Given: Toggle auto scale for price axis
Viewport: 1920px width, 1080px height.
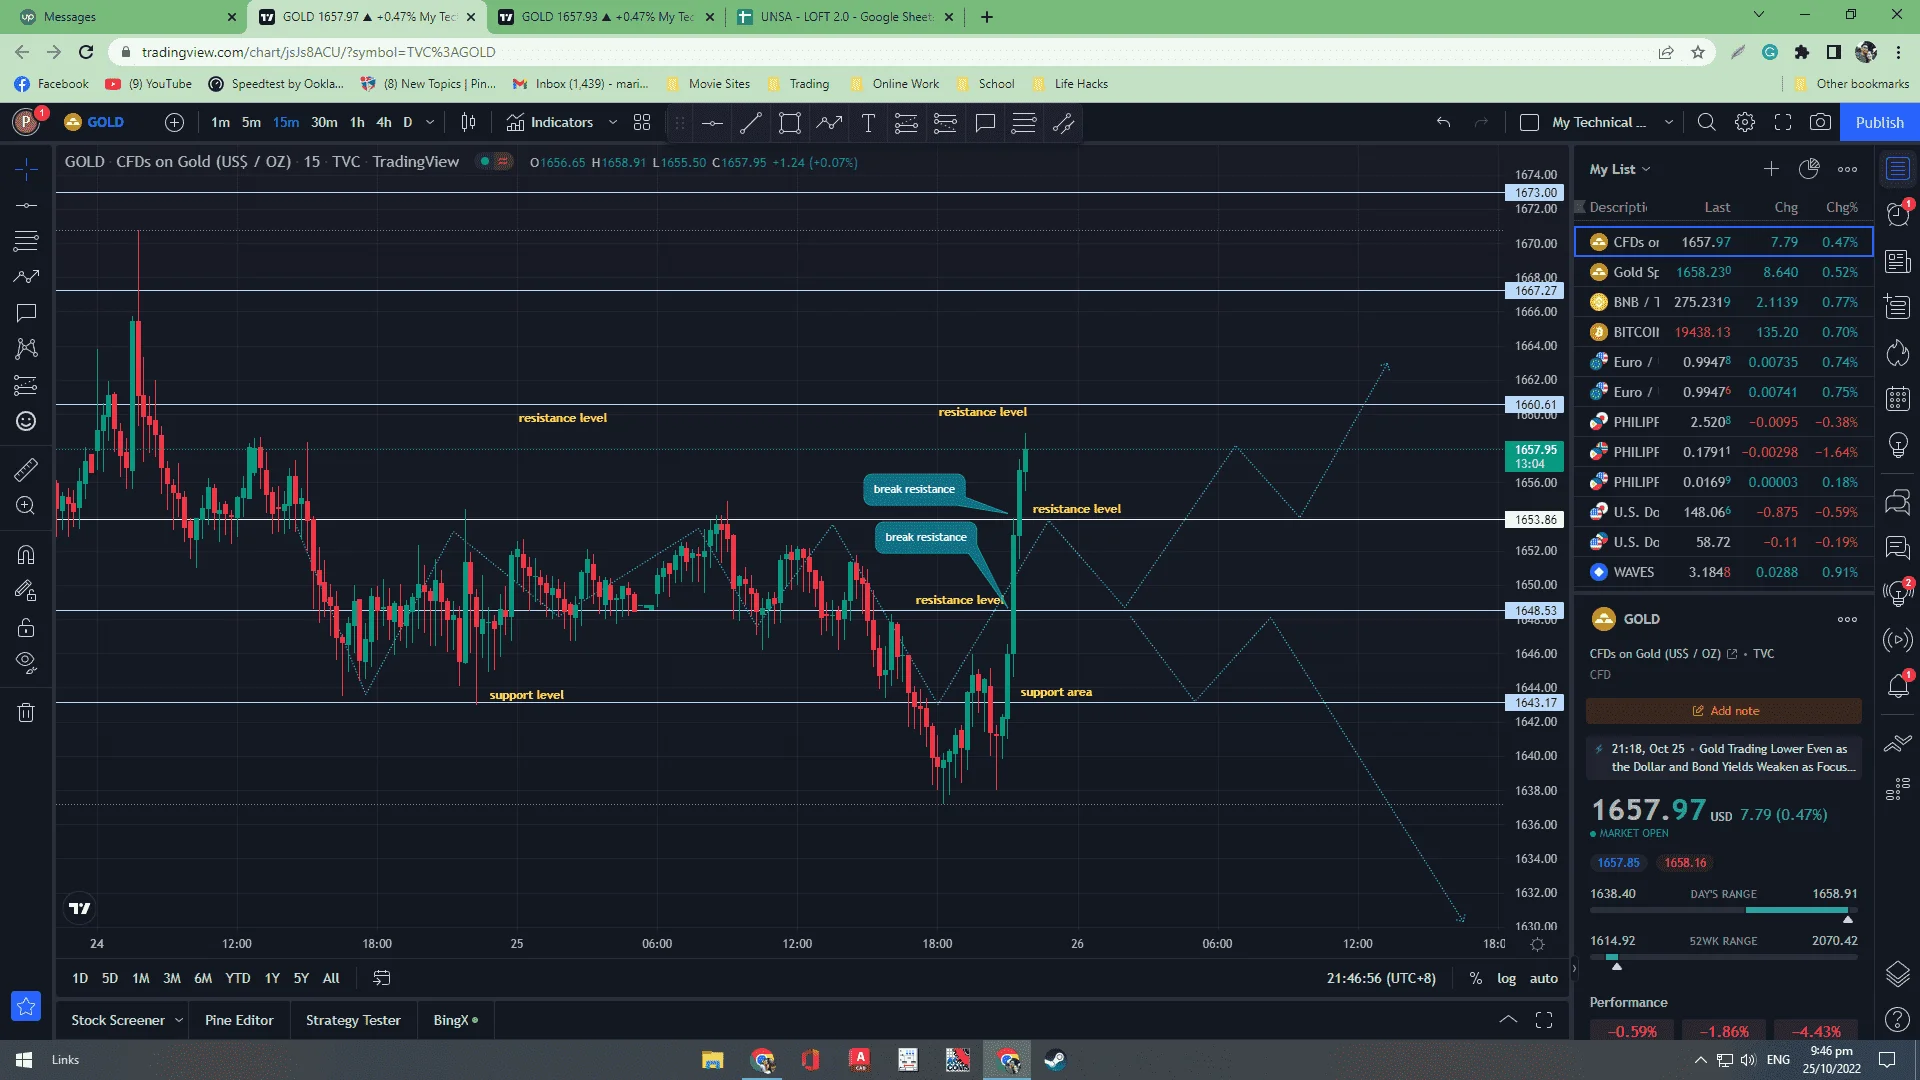Looking at the screenshot, I should pos(1544,978).
